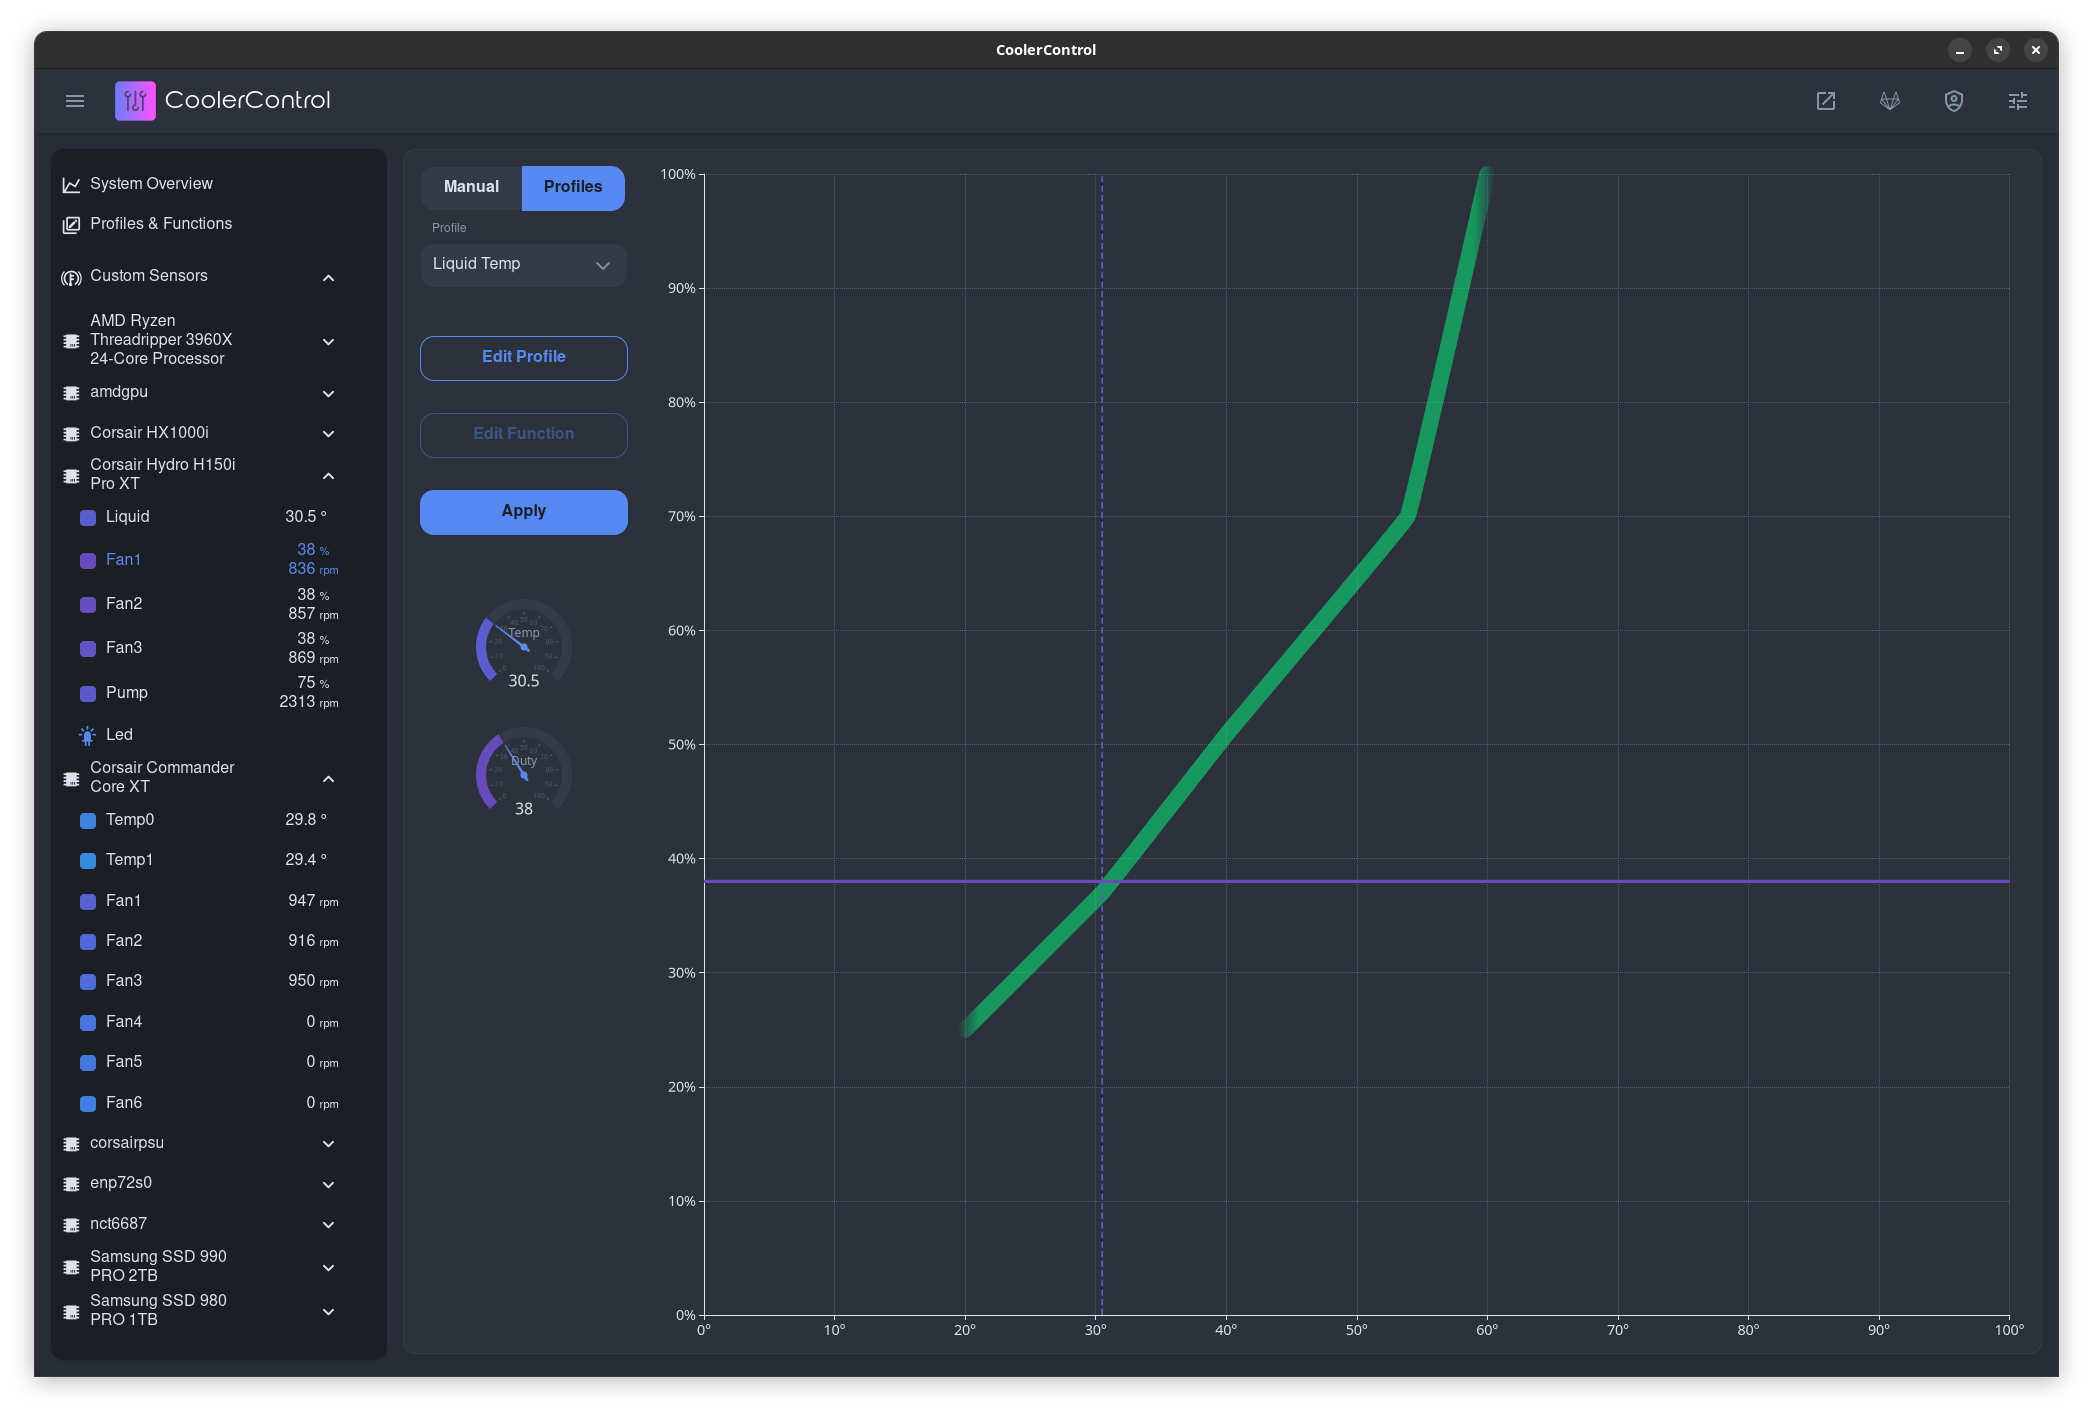The image size is (2093, 1414).
Task: Switch to Manual control mode
Action: [x=471, y=187]
